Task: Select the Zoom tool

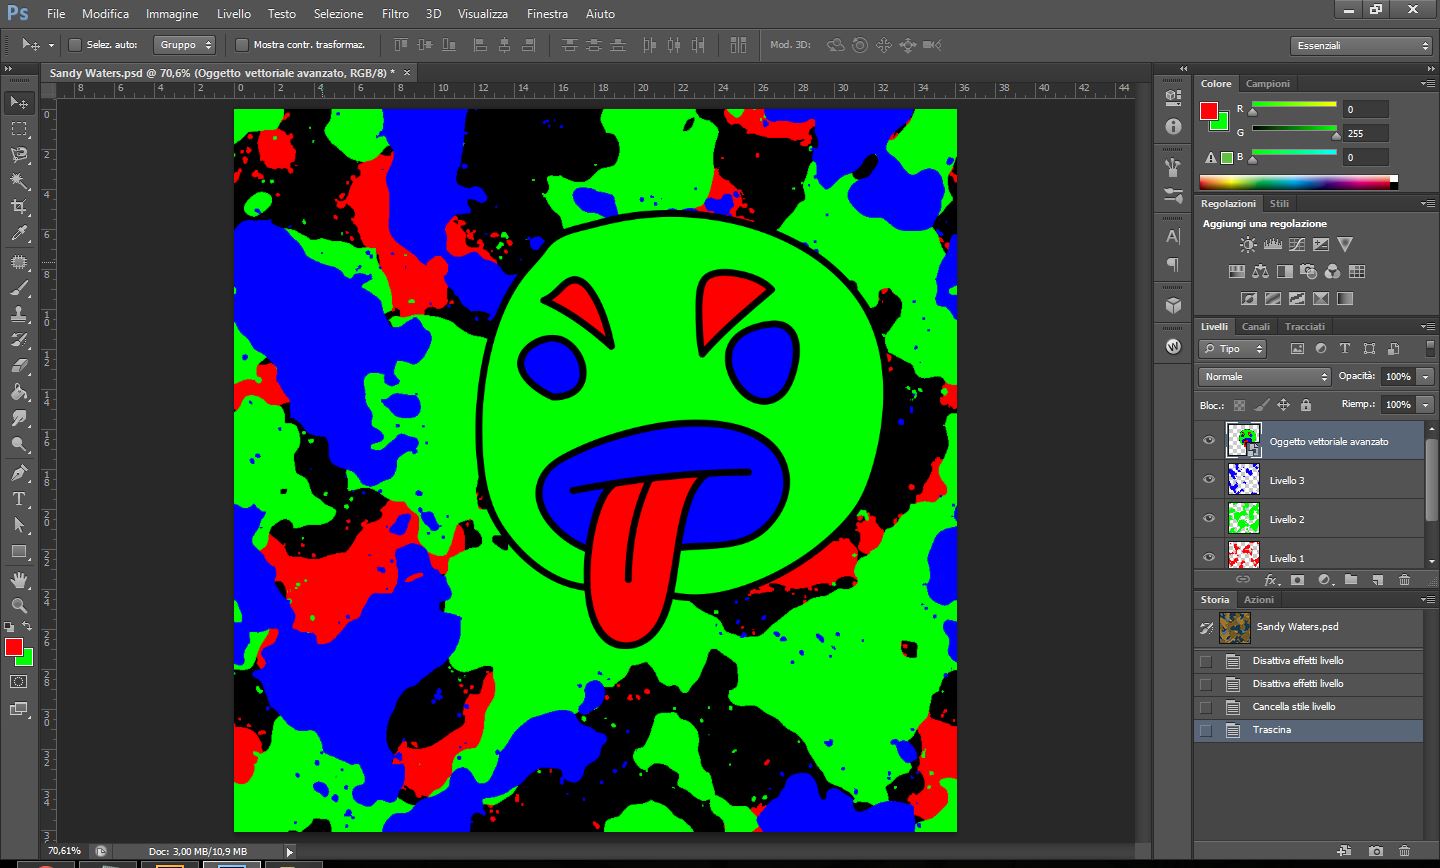Action: [19, 606]
